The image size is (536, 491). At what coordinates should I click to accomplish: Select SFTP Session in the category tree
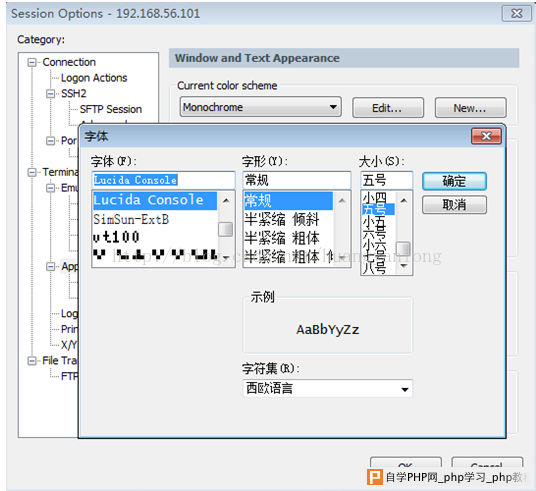(111, 109)
